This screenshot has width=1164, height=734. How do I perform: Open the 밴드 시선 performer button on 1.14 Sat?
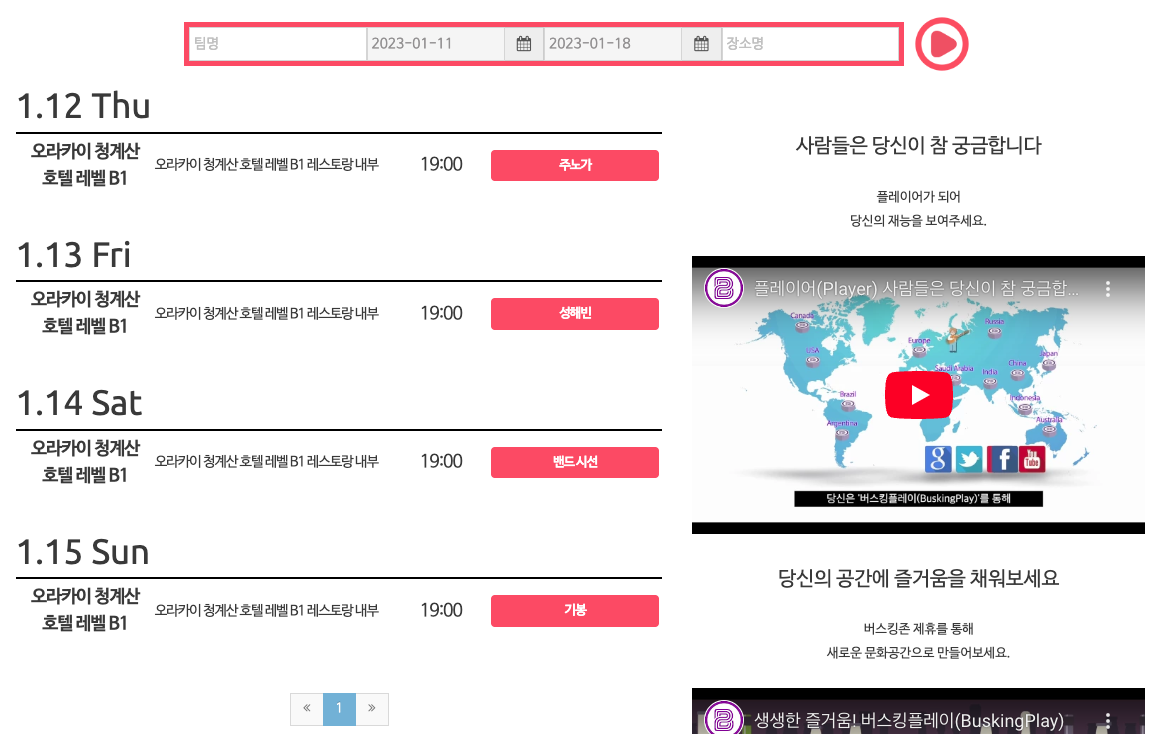pos(575,462)
